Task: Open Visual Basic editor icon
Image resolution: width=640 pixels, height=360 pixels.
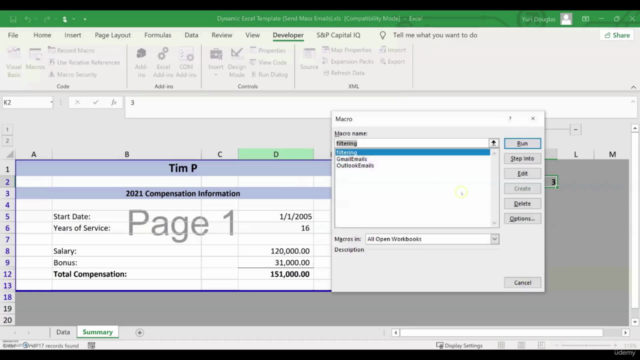Action: pyautogui.click(x=14, y=62)
